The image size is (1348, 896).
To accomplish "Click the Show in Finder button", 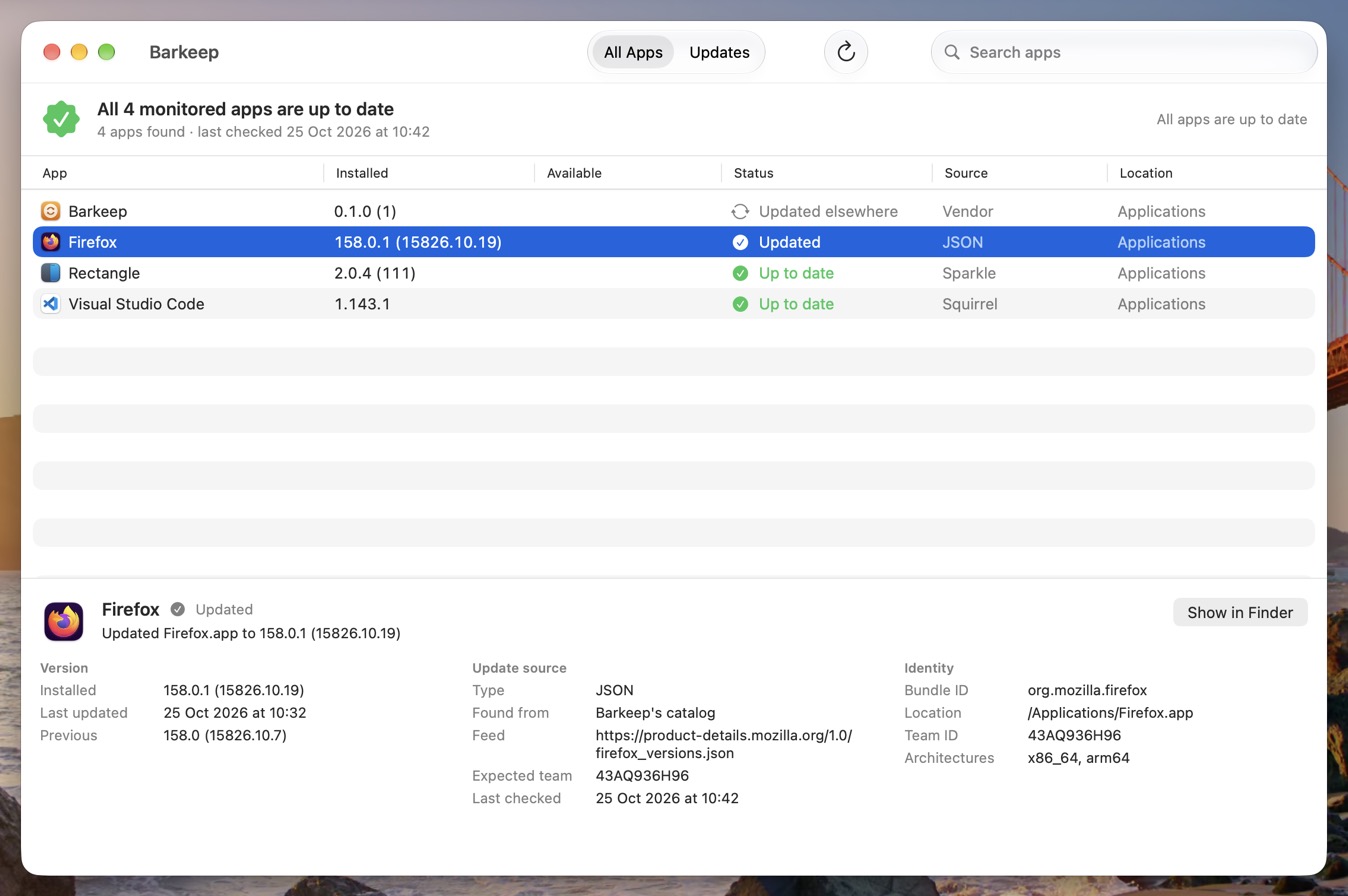I will click(x=1240, y=612).
